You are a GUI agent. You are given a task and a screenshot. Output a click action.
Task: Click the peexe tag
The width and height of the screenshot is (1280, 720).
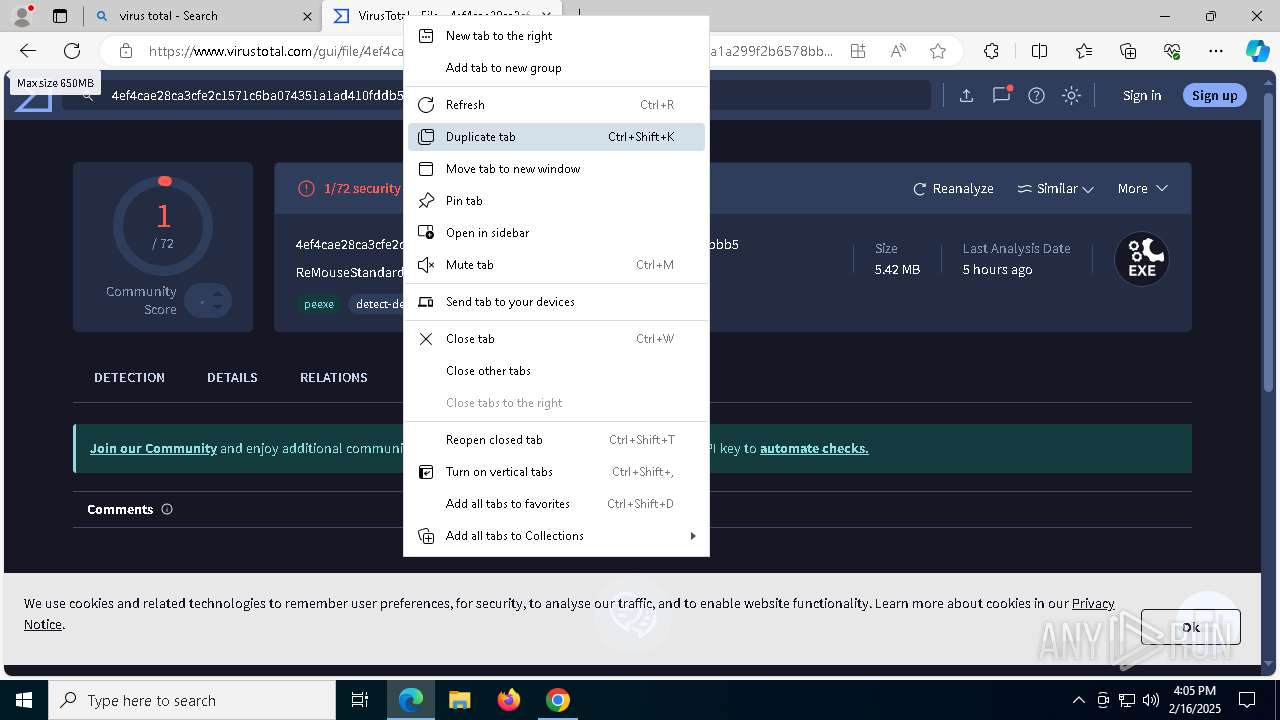click(319, 304)
